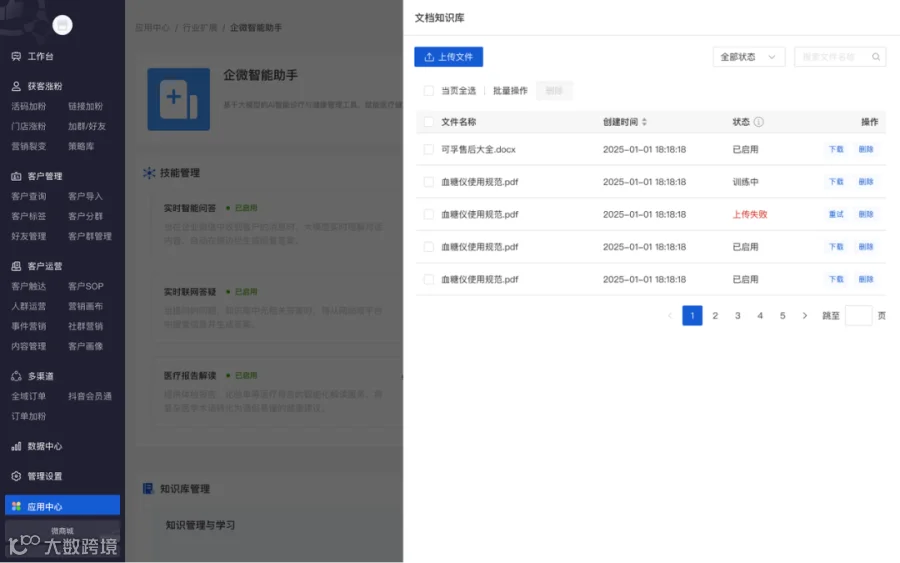This screenshot has height=563, width=900.
Task: Select checkbox for 可孚售后大全.docx
Action: [429, 149]
